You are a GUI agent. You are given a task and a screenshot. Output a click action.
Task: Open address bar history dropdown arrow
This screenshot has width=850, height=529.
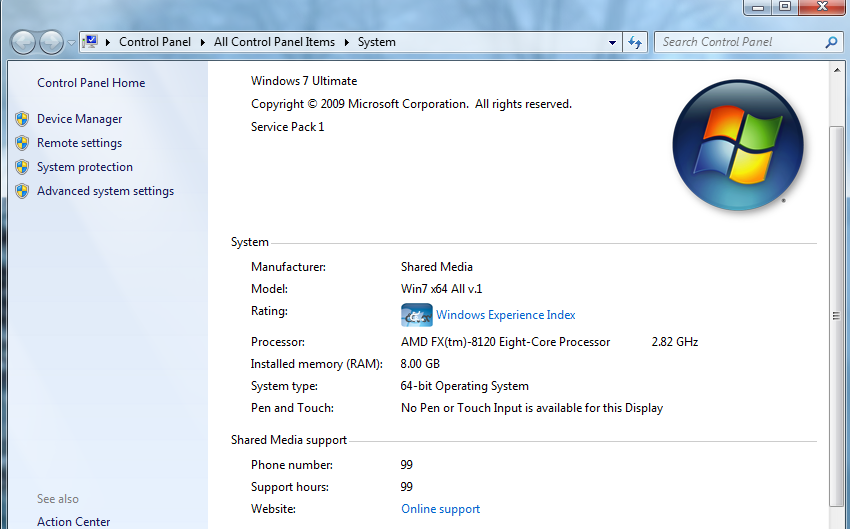612,42
